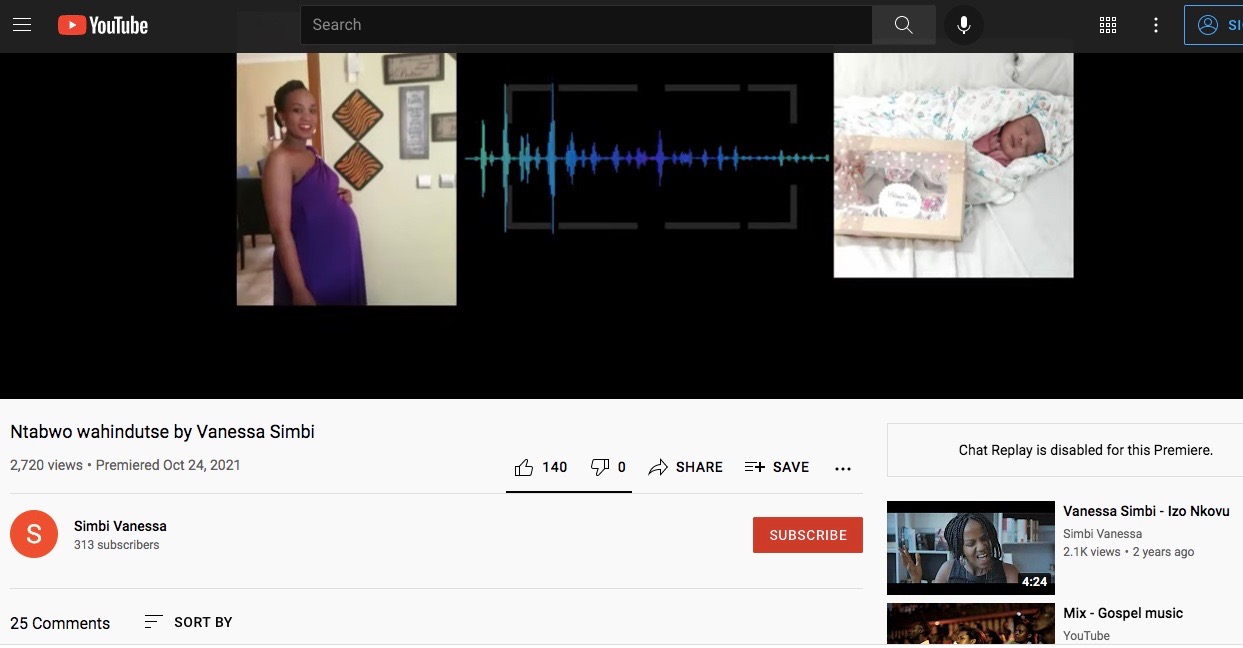Save video to a playlist
1243x648 pixels.
pos(777,467)
